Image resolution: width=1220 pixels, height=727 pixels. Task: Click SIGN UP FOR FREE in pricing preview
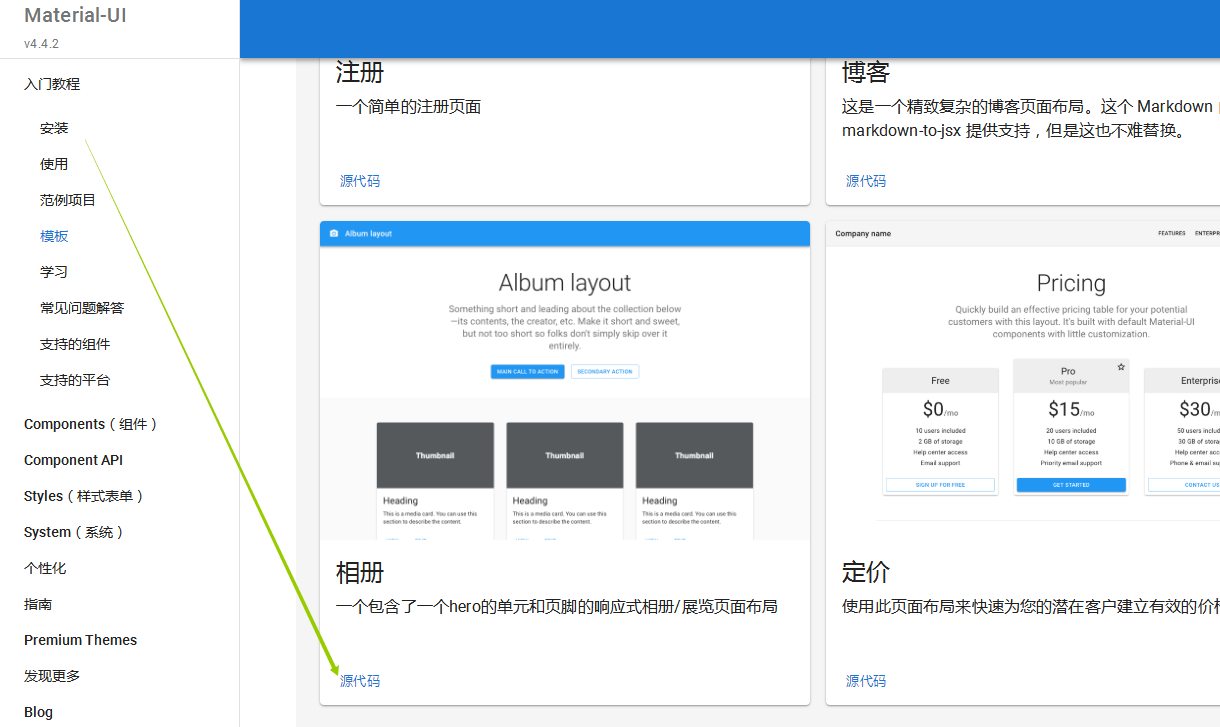[940, 485]
